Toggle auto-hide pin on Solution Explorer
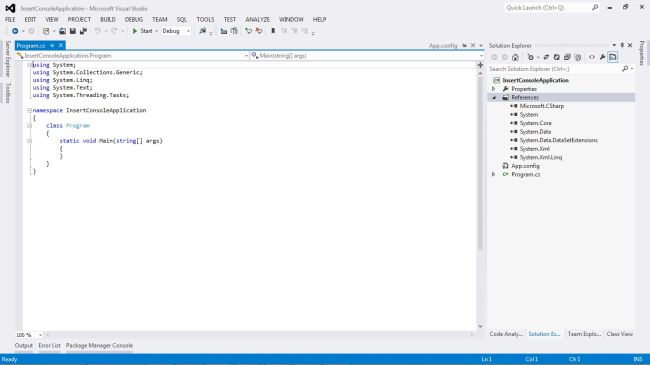 click(x=622, y=45)
